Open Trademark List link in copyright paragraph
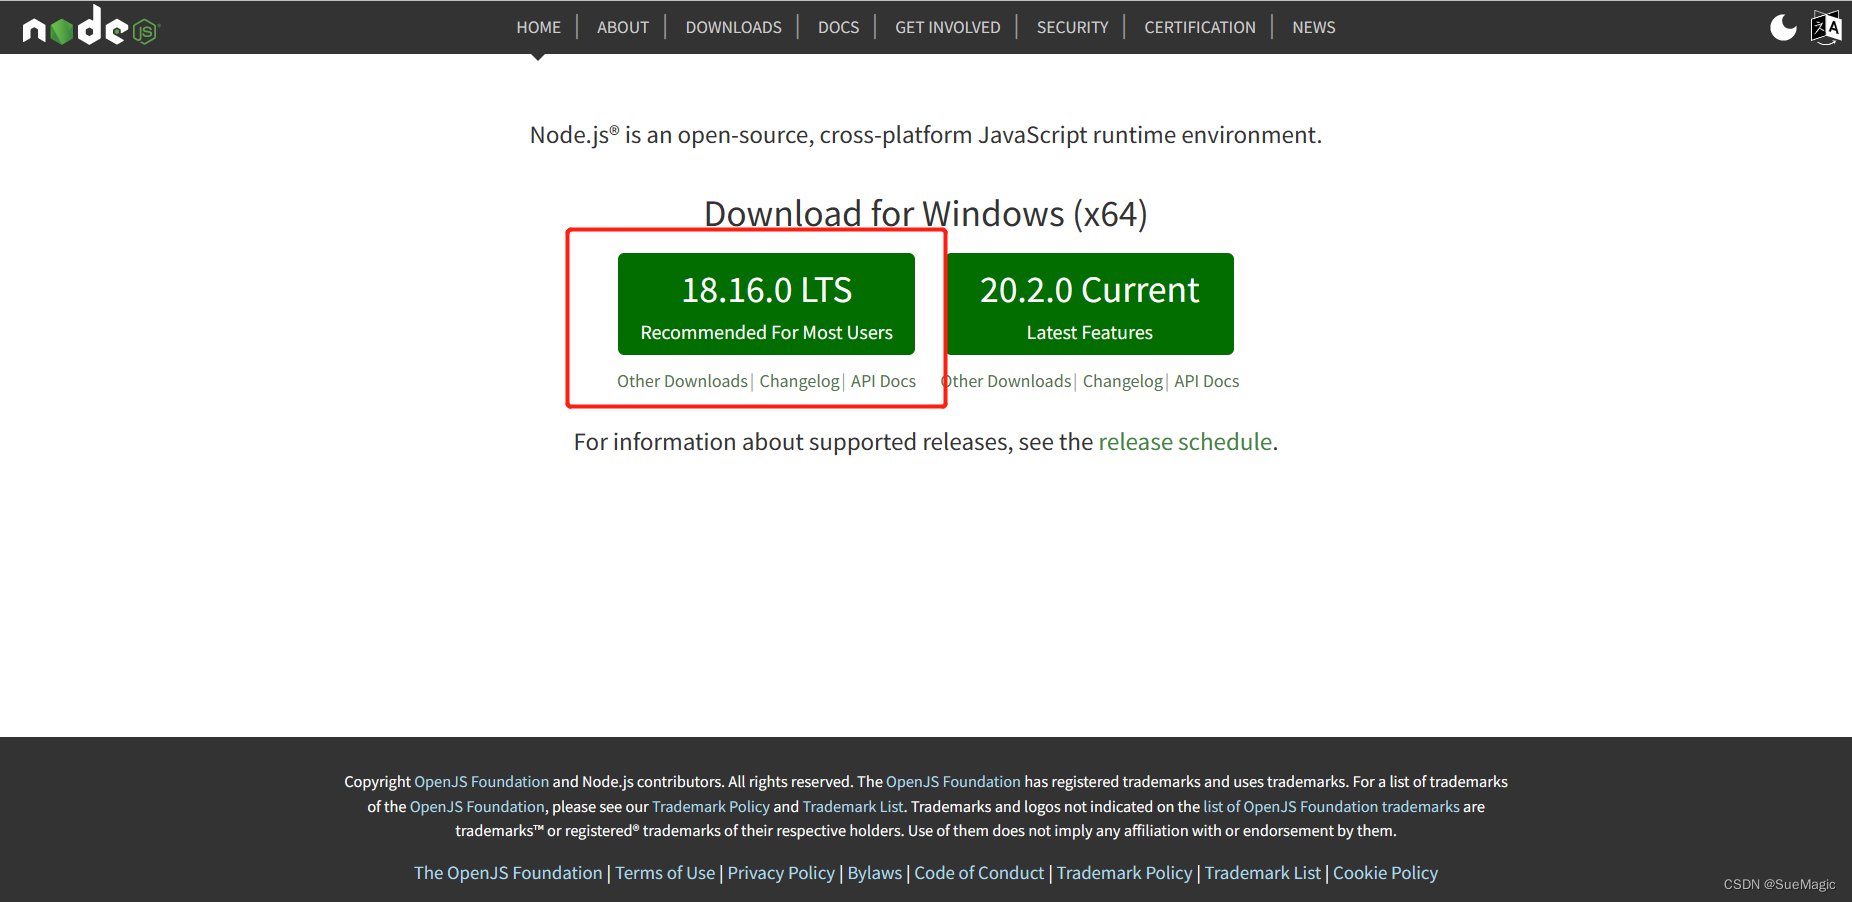This screenshot has height=902, width=1852. pos(853,807)
